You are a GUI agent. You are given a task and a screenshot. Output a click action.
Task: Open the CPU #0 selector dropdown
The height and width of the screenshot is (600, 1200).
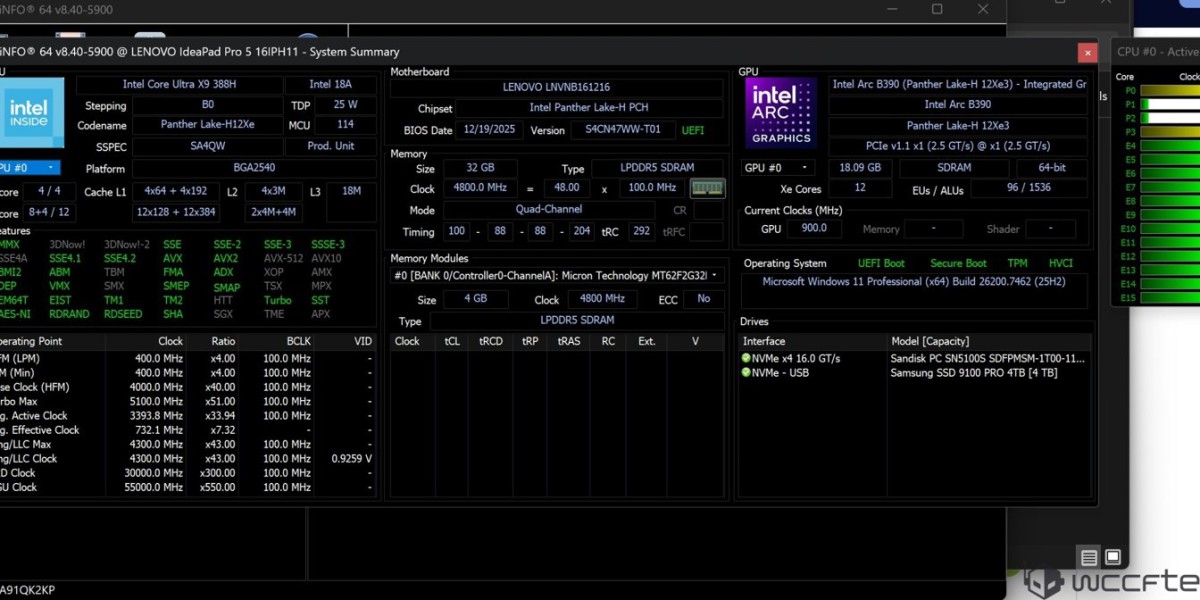(x=28, y=168)
